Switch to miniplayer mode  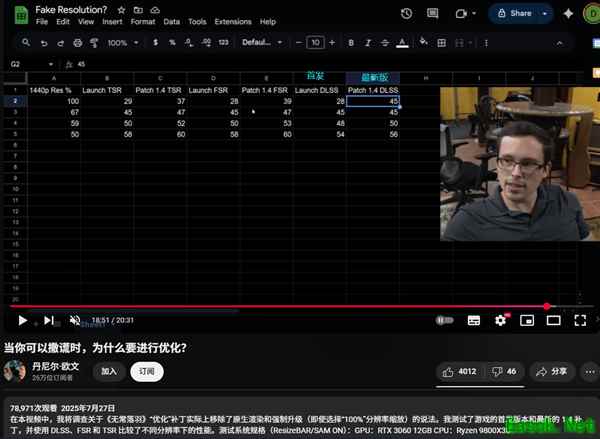pos(527,320)
